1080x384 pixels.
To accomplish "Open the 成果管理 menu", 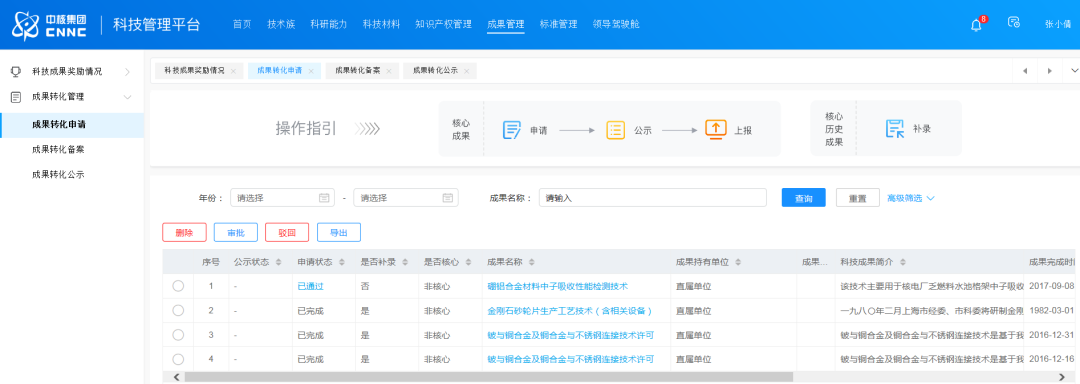I will [506, 24].
